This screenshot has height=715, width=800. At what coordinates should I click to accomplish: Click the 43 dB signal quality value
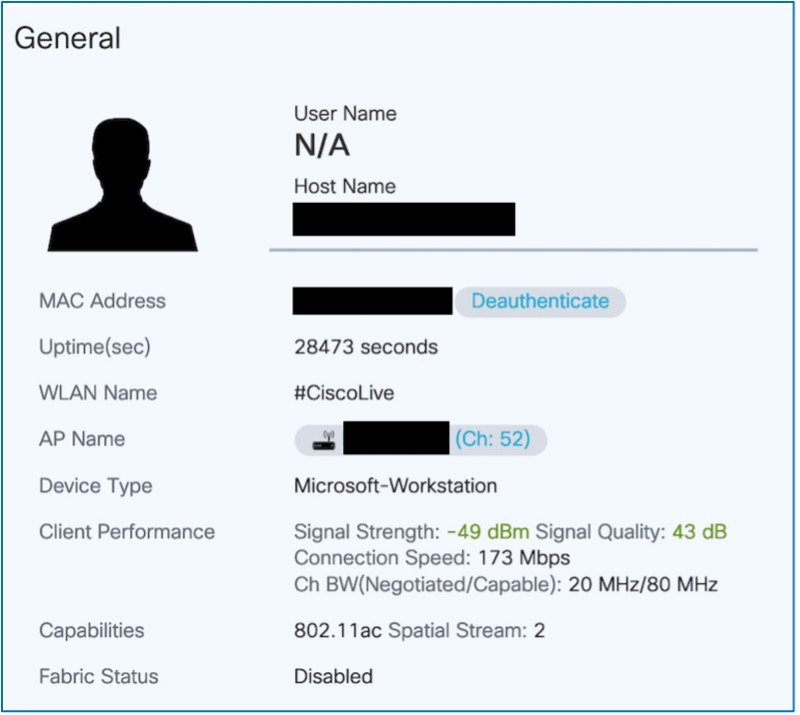point(699,531)
